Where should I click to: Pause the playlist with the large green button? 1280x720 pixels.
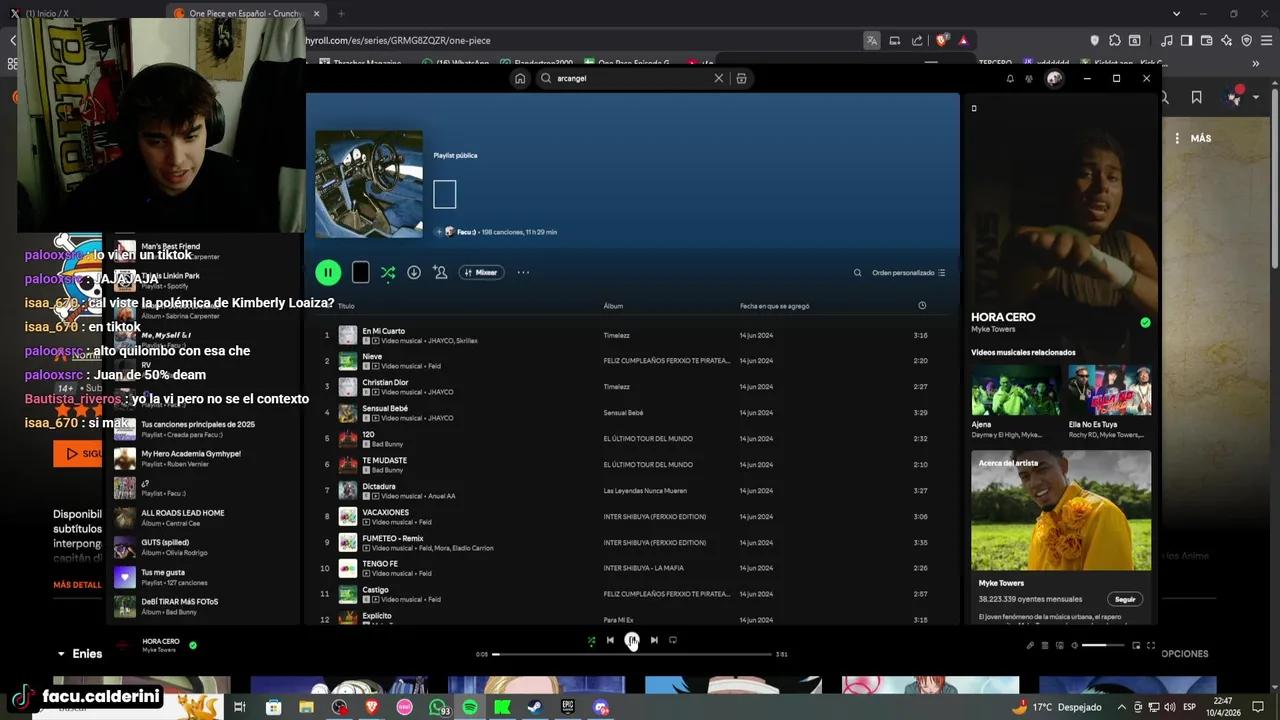pyautogui.click(x=328, y=272)
